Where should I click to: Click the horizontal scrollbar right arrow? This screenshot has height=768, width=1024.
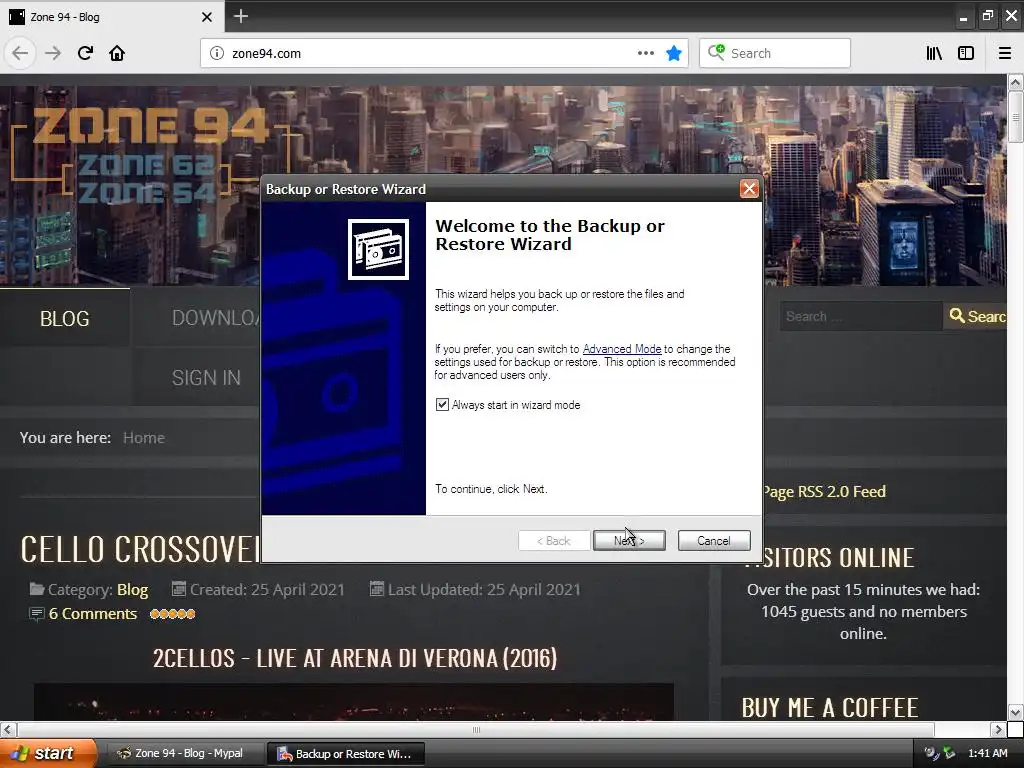(998, 729)
